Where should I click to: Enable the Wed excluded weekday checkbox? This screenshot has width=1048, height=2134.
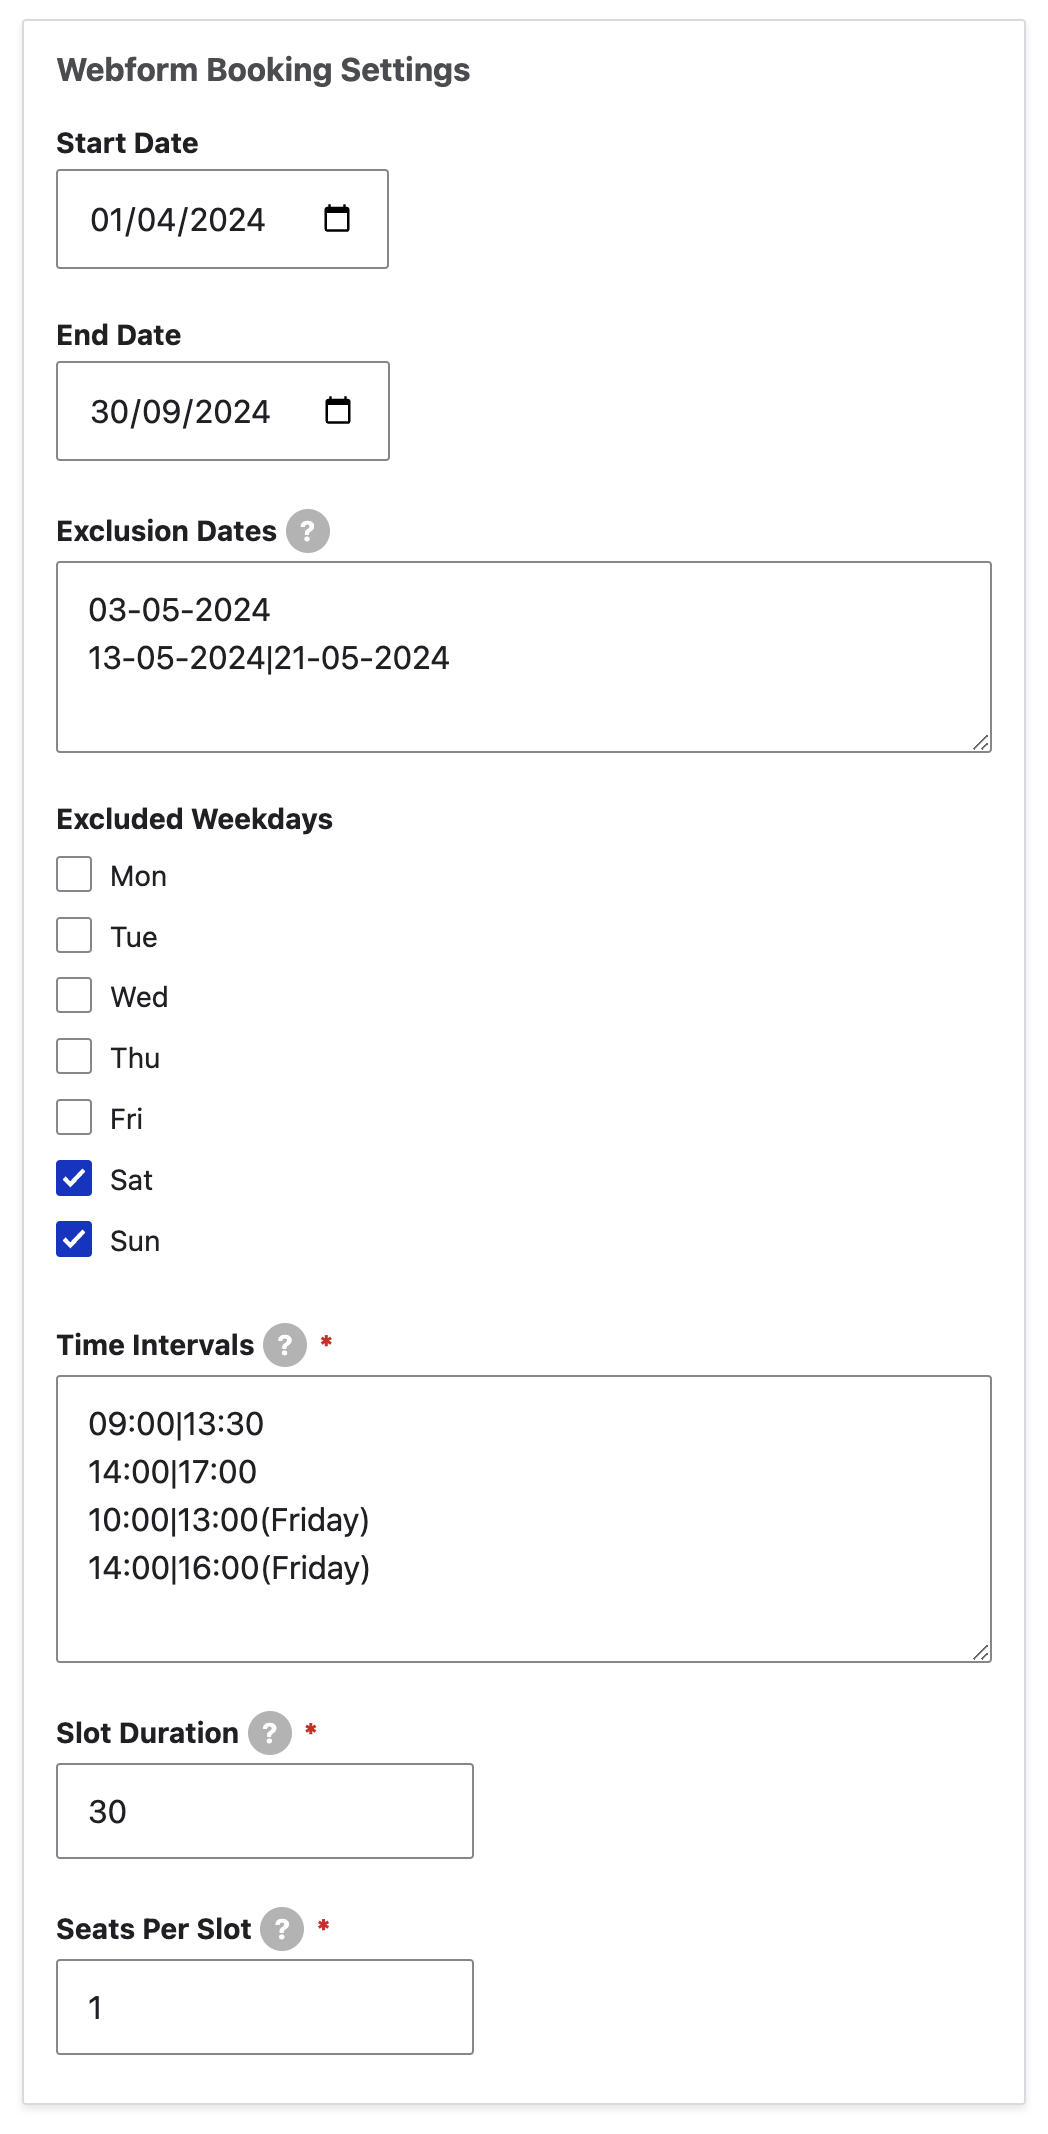74,996
